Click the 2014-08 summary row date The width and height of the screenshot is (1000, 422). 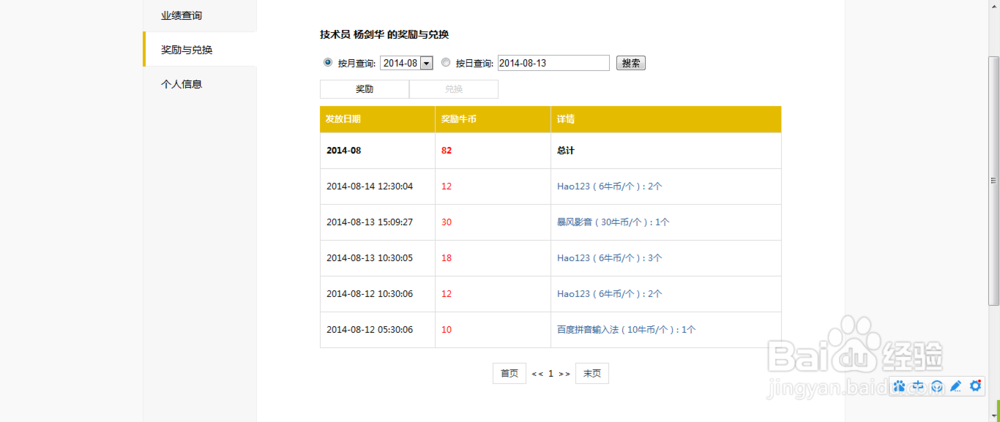click(x=344, y=151)
